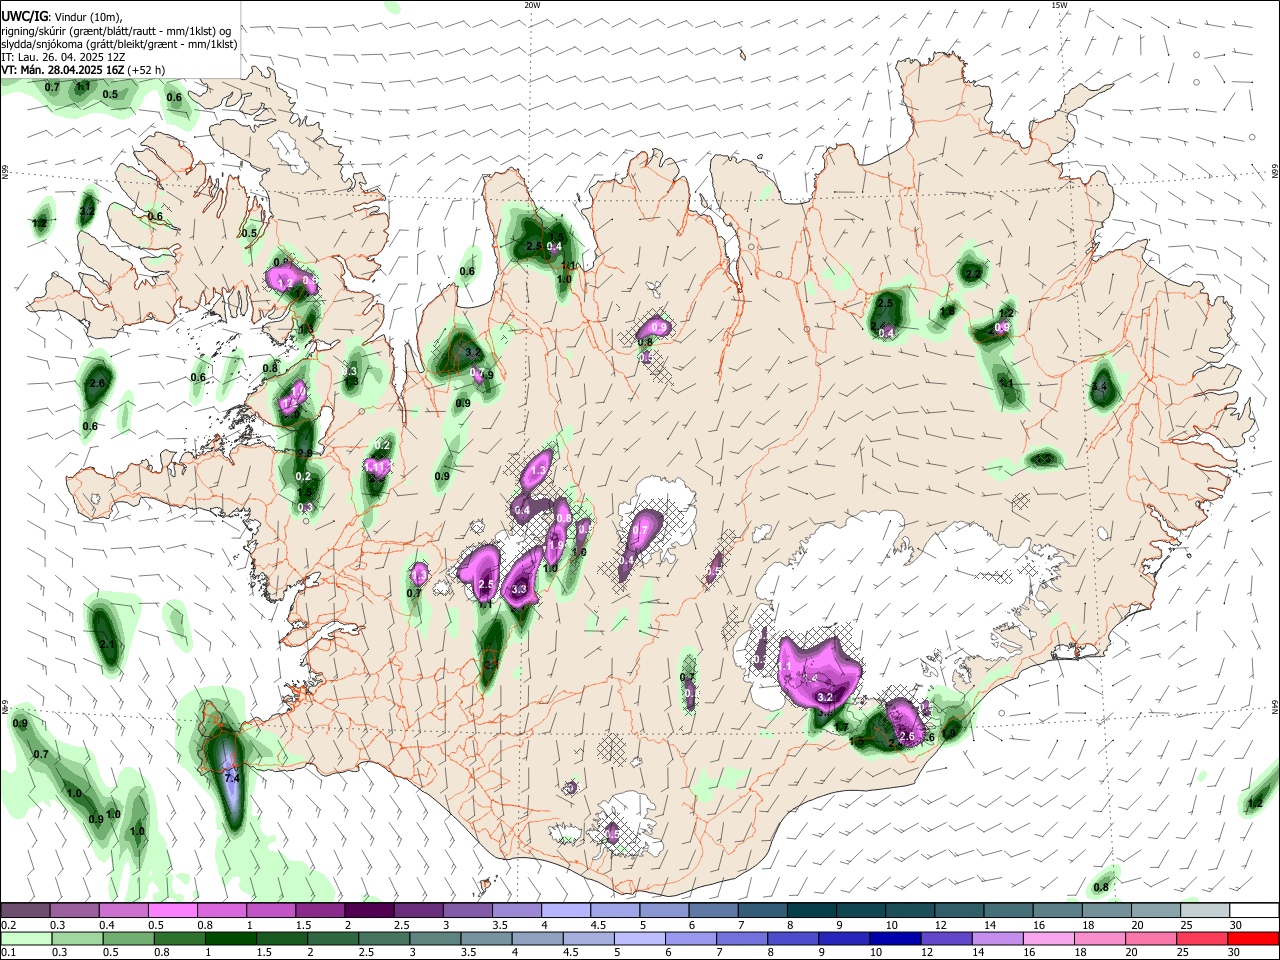Click the 12 label in the upper legend row
Viewport: 1280px width, 960px height.
[941, 925]
